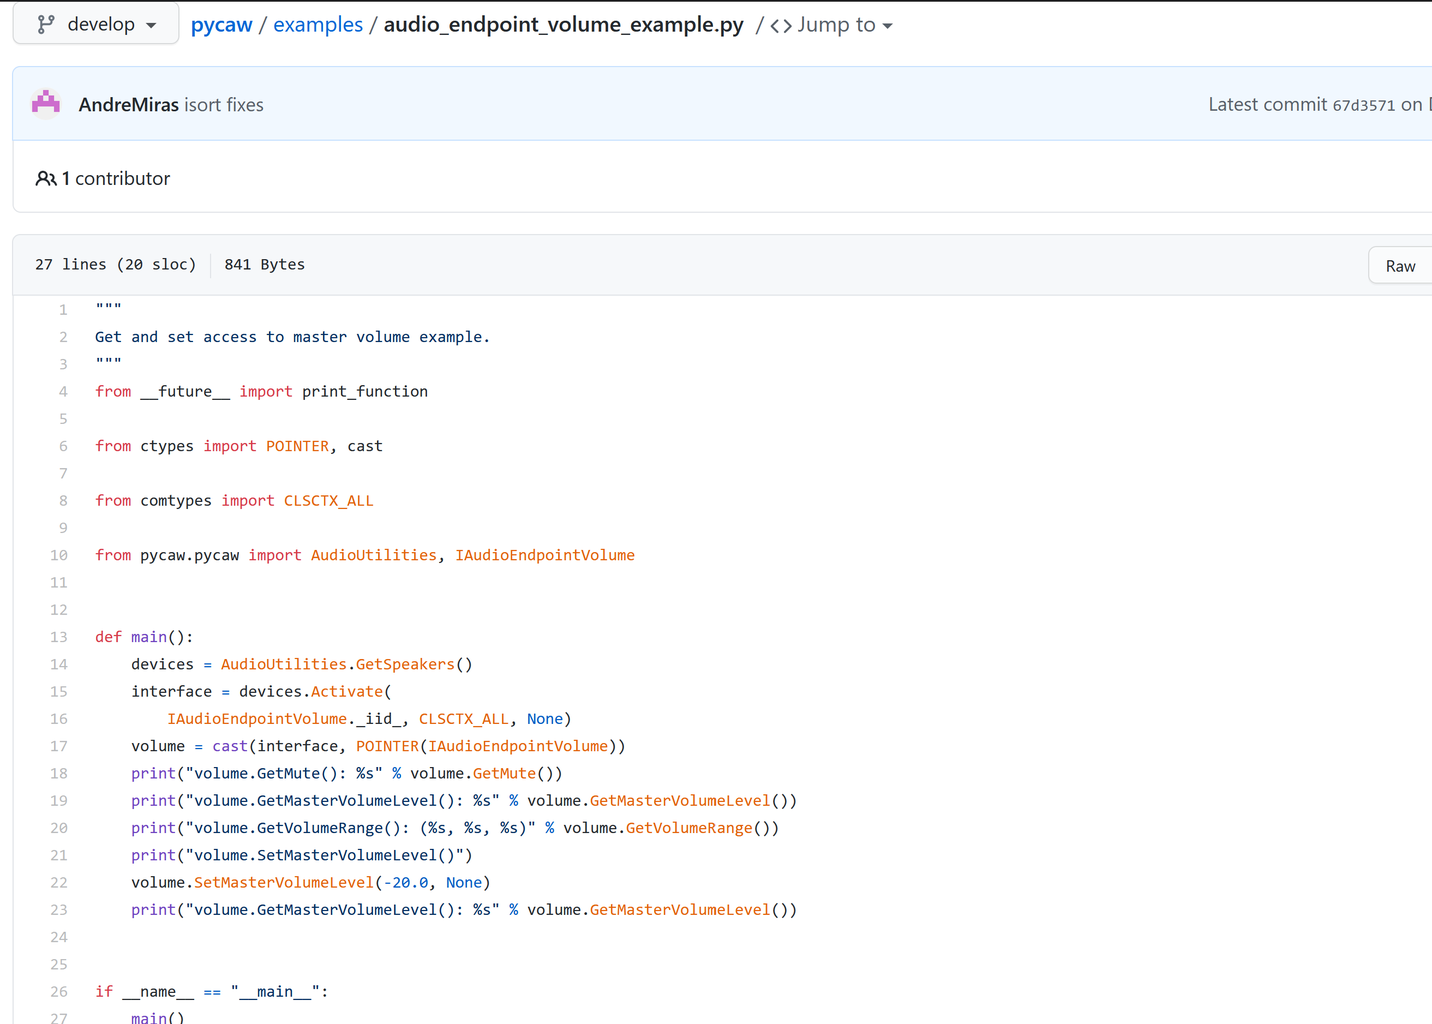Click the git branch icon beside develop
The width and height of the screenshot is (1432, 1024).
[46, 25]
